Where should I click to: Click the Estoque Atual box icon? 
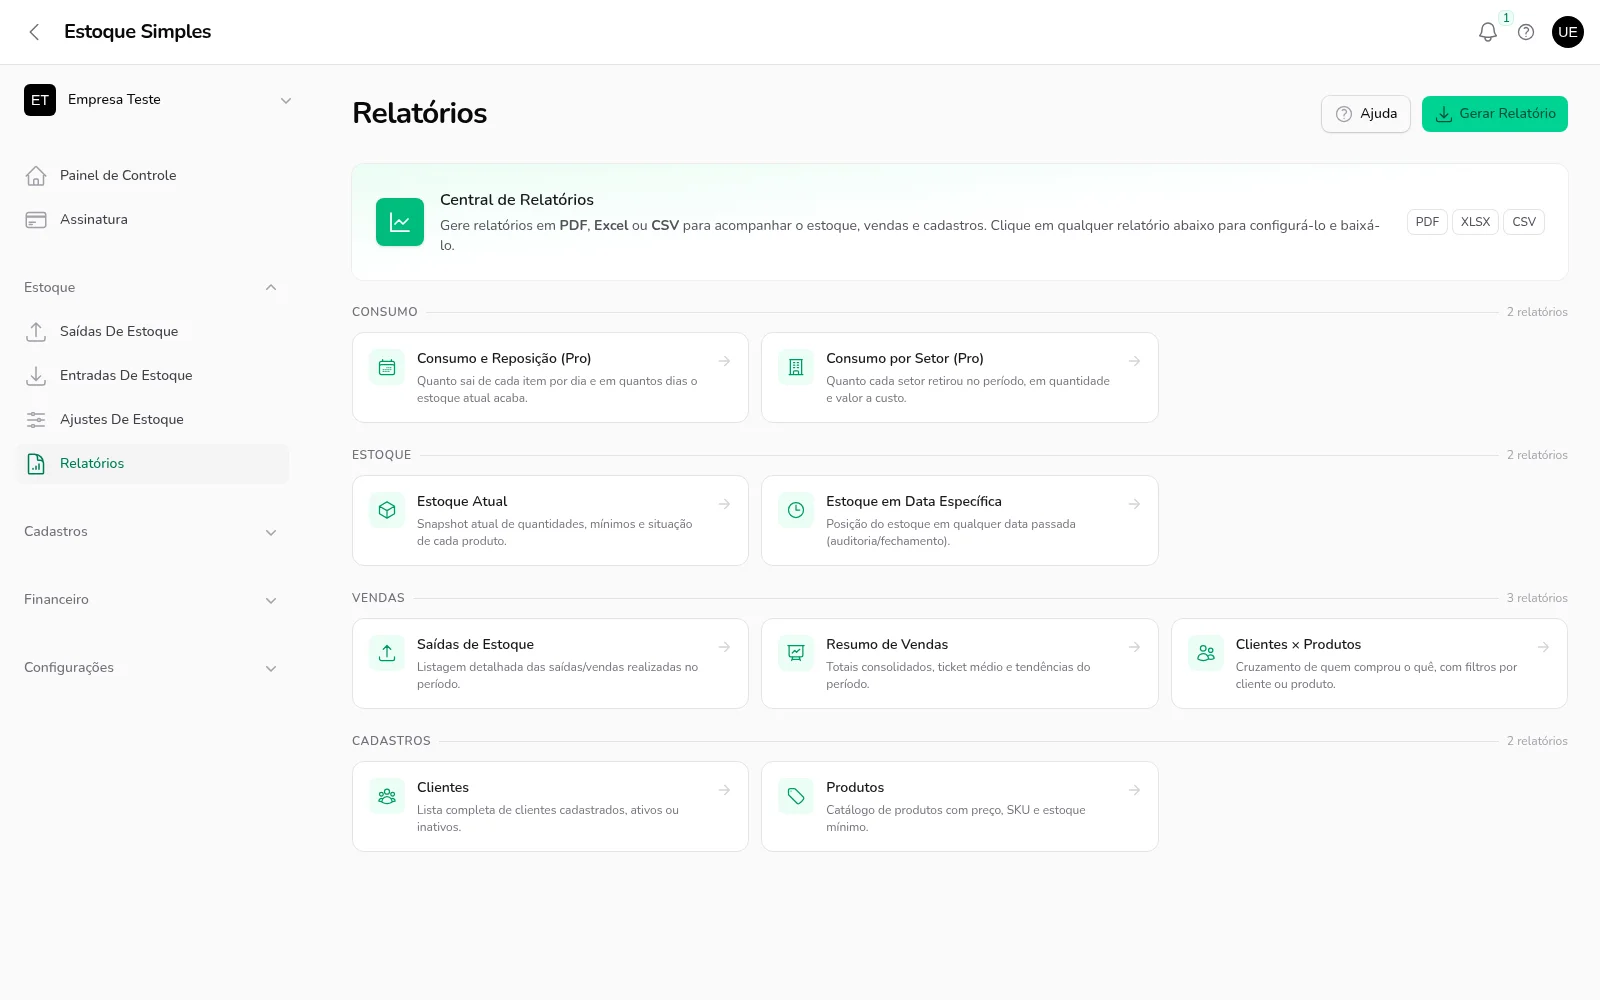coord(387,510)
